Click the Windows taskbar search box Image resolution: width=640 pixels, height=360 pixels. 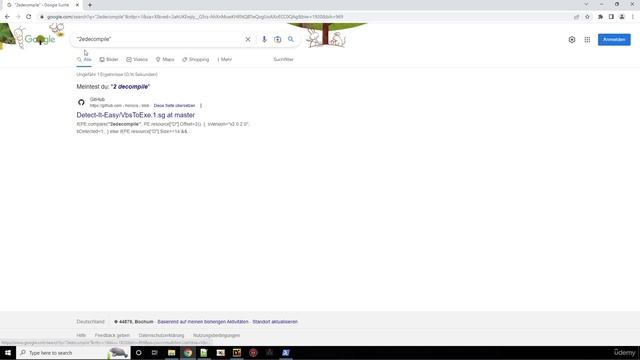pos(73,353)
